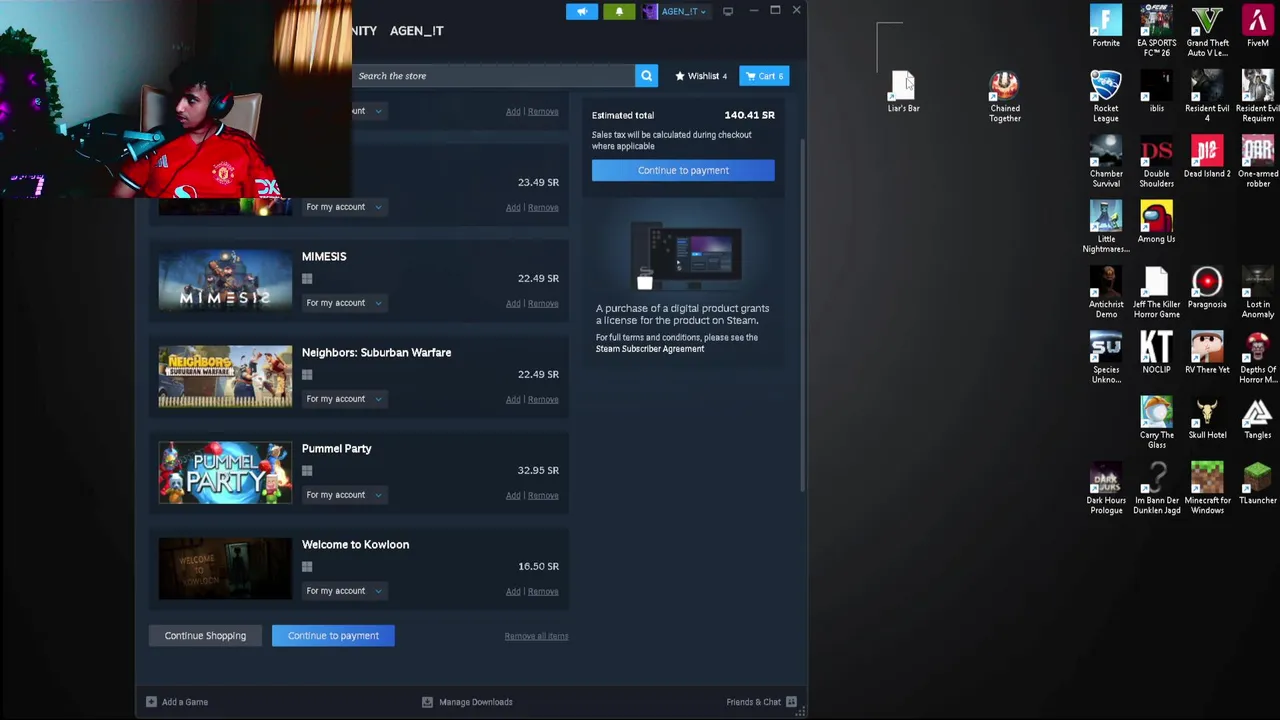
Task: Select the EA SPORTS FC 26 desktop icon
Action: (1156, 30)
